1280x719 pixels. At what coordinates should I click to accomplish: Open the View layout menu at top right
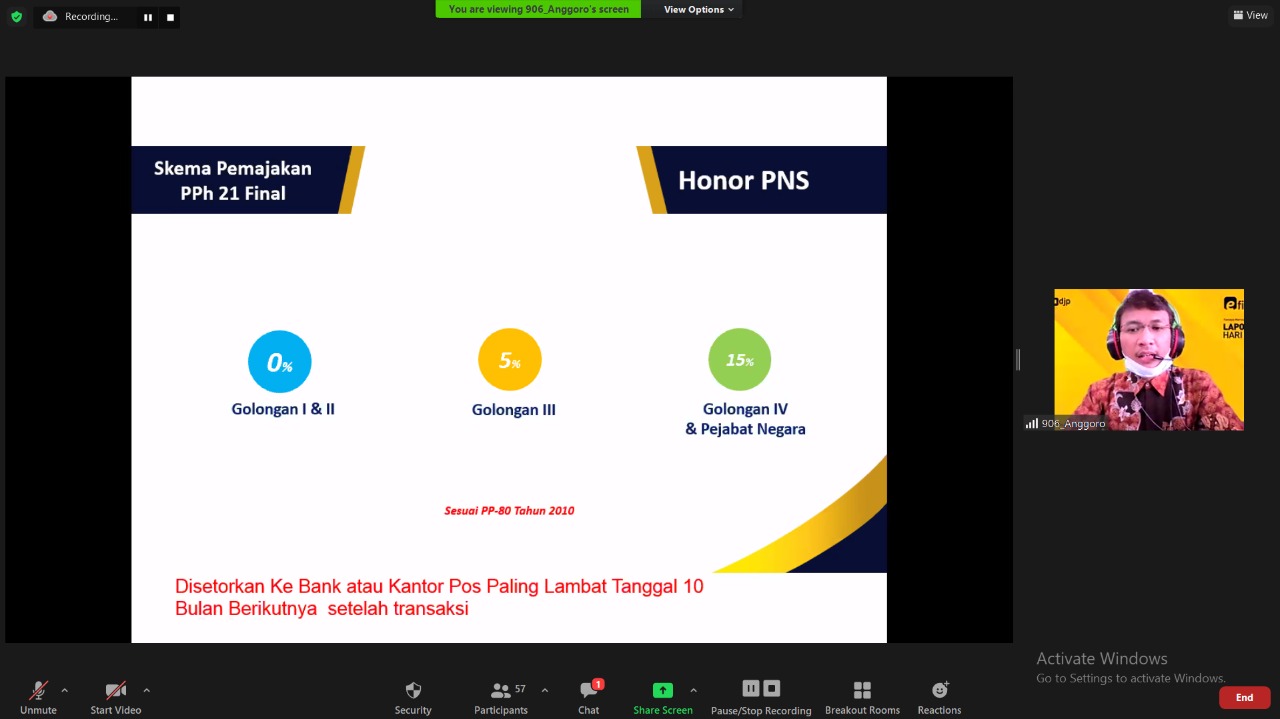[1250, 15]
